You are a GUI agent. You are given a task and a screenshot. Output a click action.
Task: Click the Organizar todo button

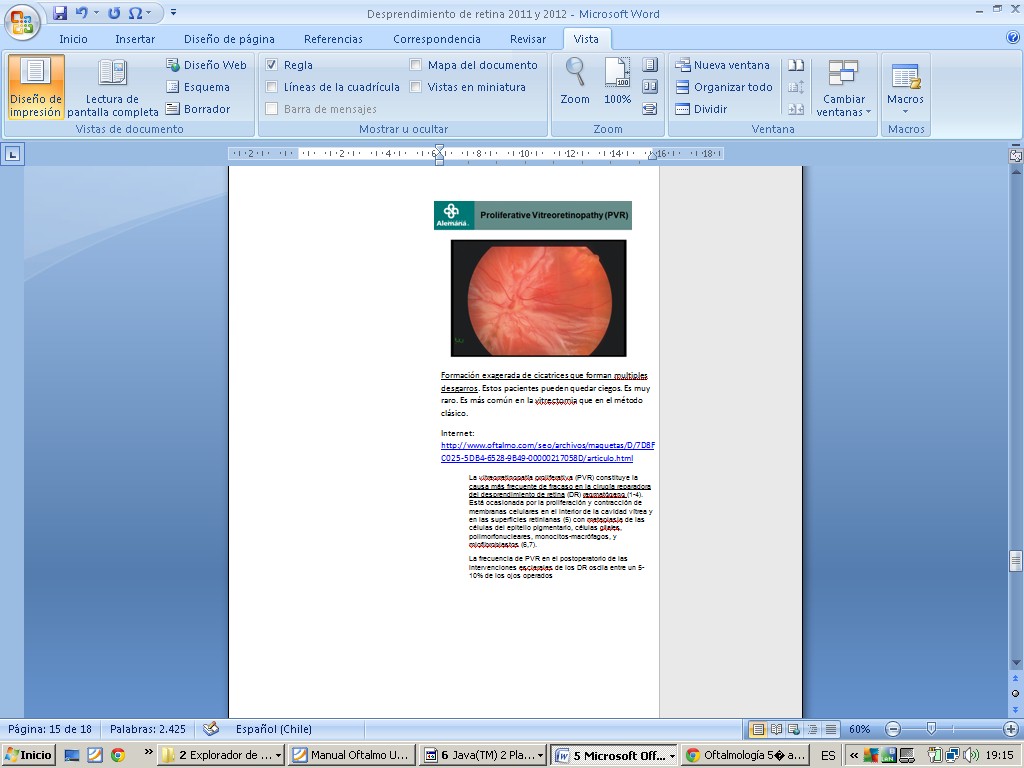pos(723,87)
